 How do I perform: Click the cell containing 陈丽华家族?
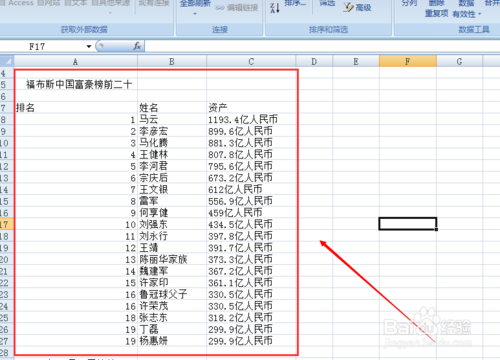coord(172,259)
